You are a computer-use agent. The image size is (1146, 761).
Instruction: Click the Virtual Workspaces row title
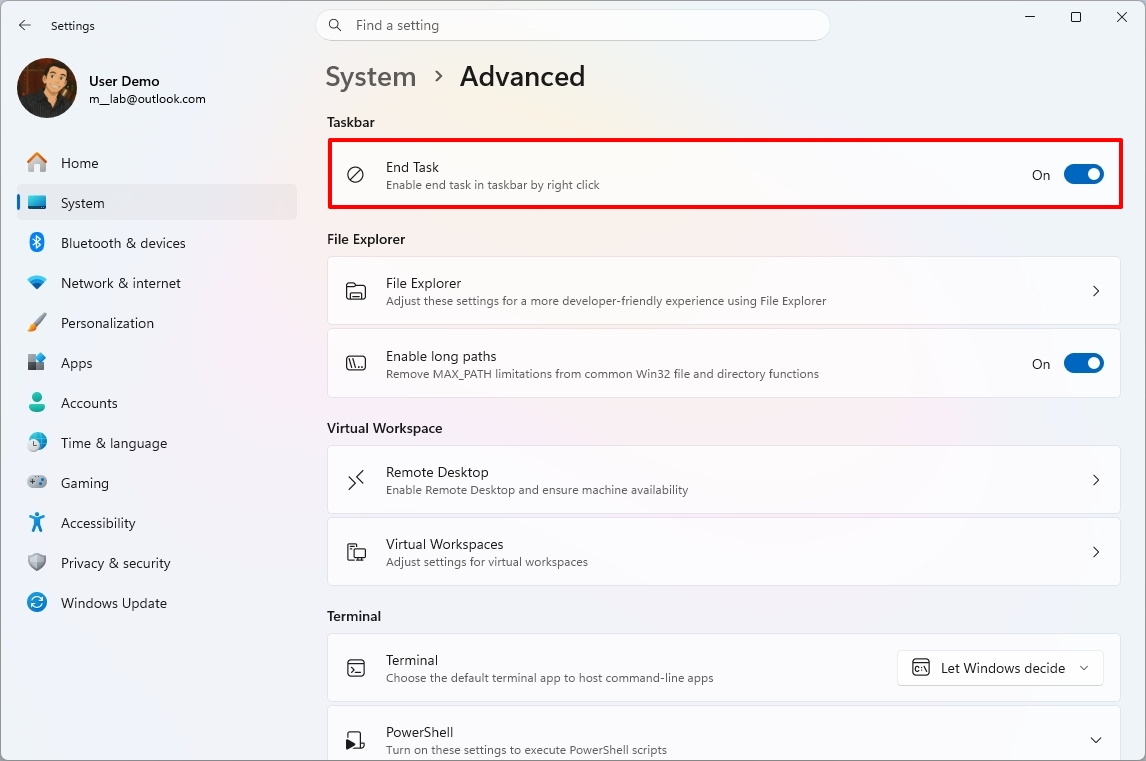coord(444,544)
